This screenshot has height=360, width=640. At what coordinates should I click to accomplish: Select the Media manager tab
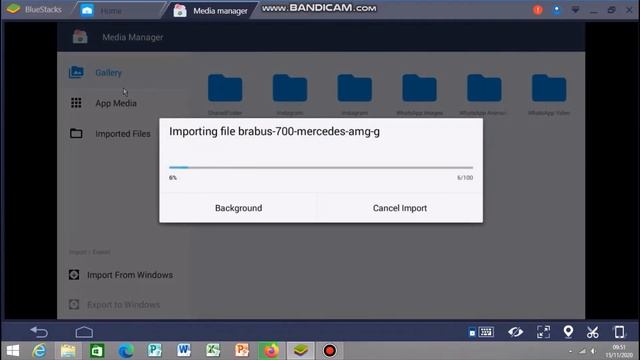pos(211,11)
